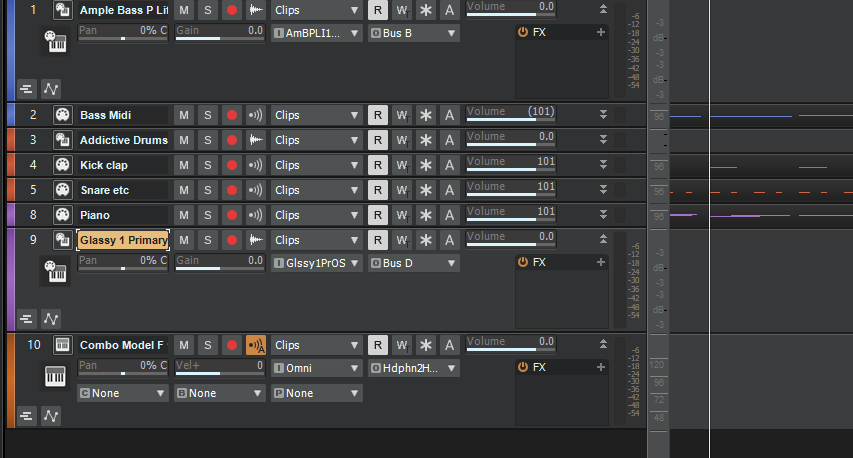Enable automation write on Snare etc track
853x458 pixels.
pos(401,190)
